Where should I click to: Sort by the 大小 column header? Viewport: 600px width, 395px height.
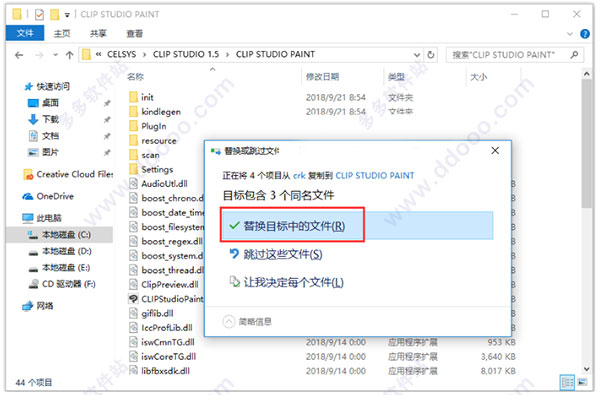478,77
